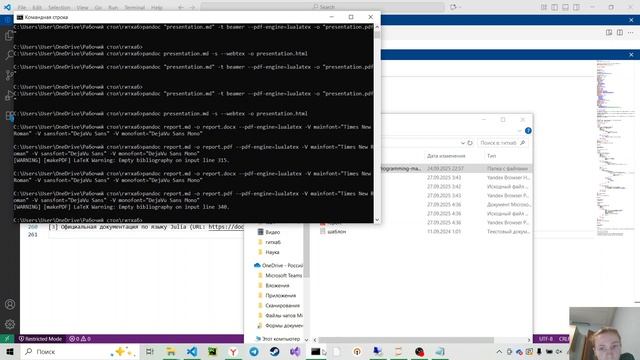Click the command prompt vertical scrollbar

[x=377, y=123]
